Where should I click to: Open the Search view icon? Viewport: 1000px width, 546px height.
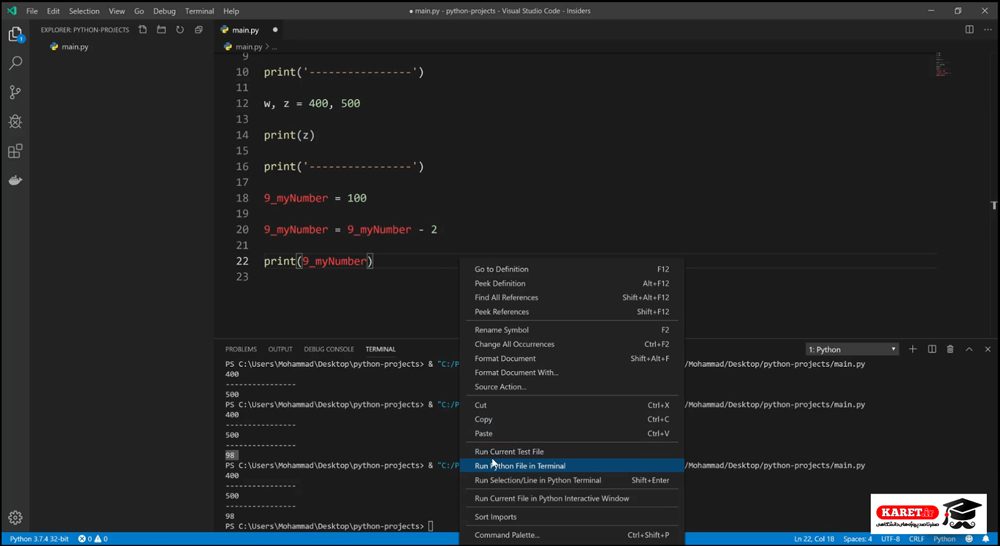[15, 63]
